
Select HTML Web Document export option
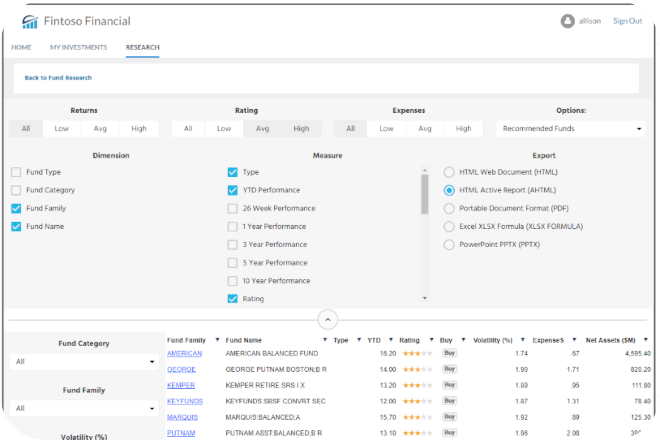(449, 172)
